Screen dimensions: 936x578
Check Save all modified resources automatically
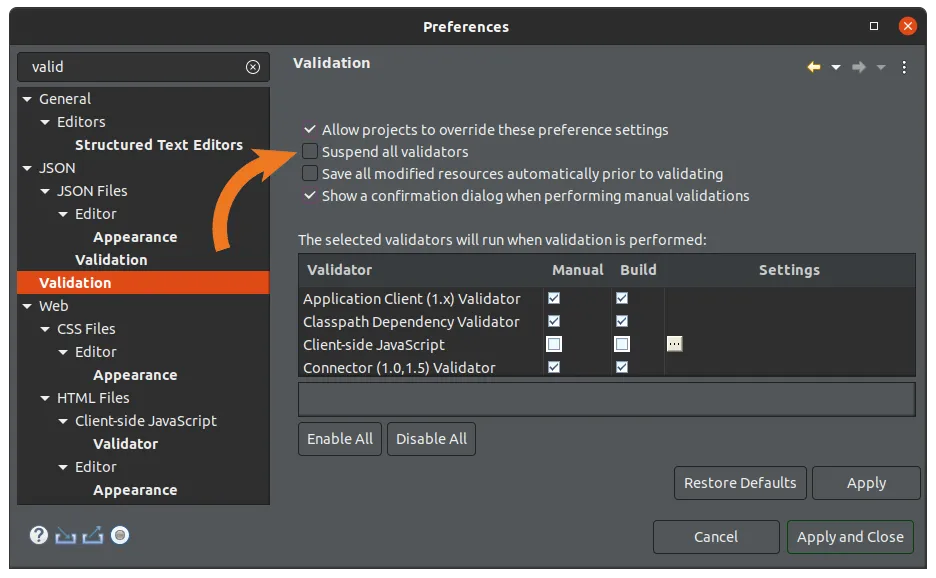point(310,173)
